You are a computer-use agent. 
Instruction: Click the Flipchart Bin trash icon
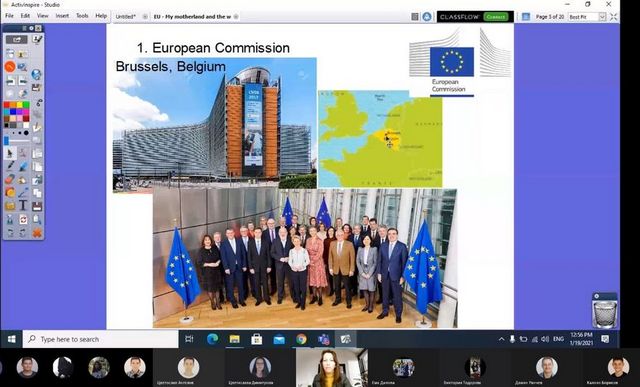point(604,310)
